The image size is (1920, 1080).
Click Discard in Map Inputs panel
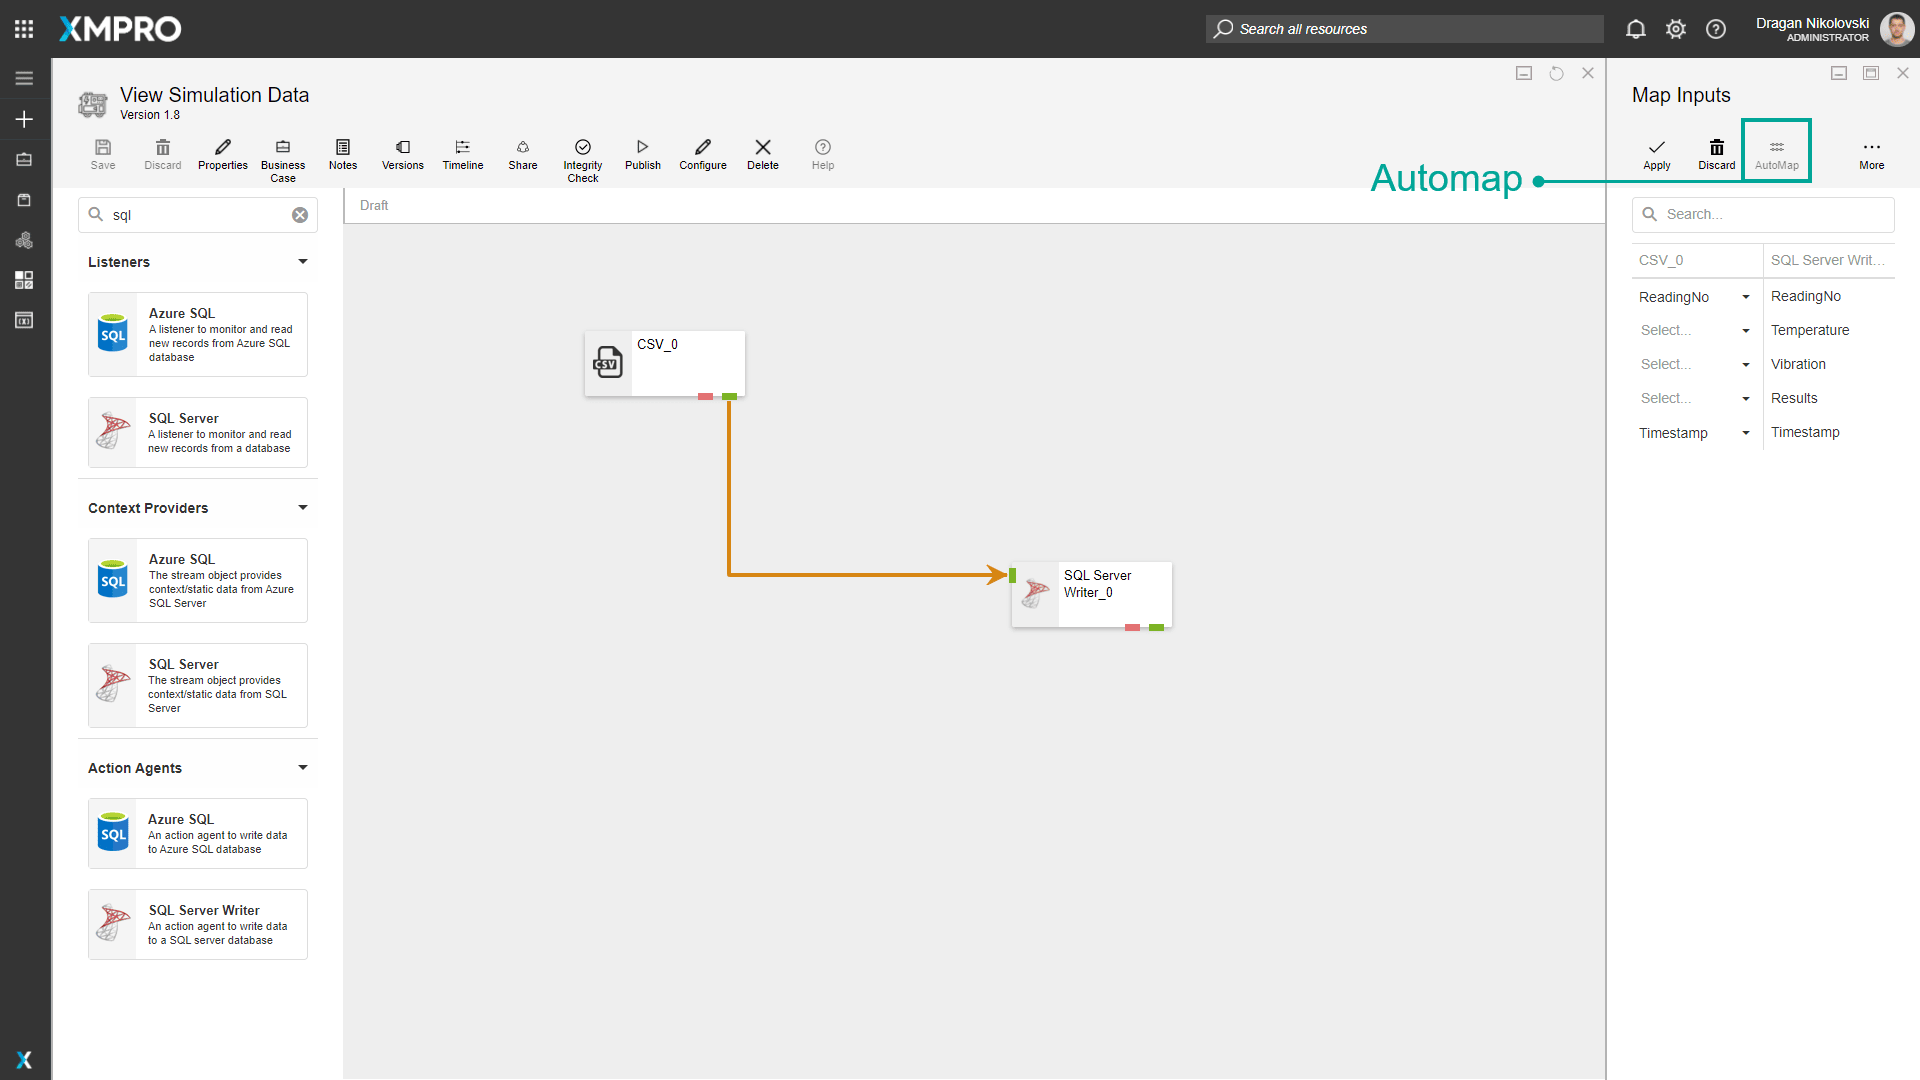1716,154
